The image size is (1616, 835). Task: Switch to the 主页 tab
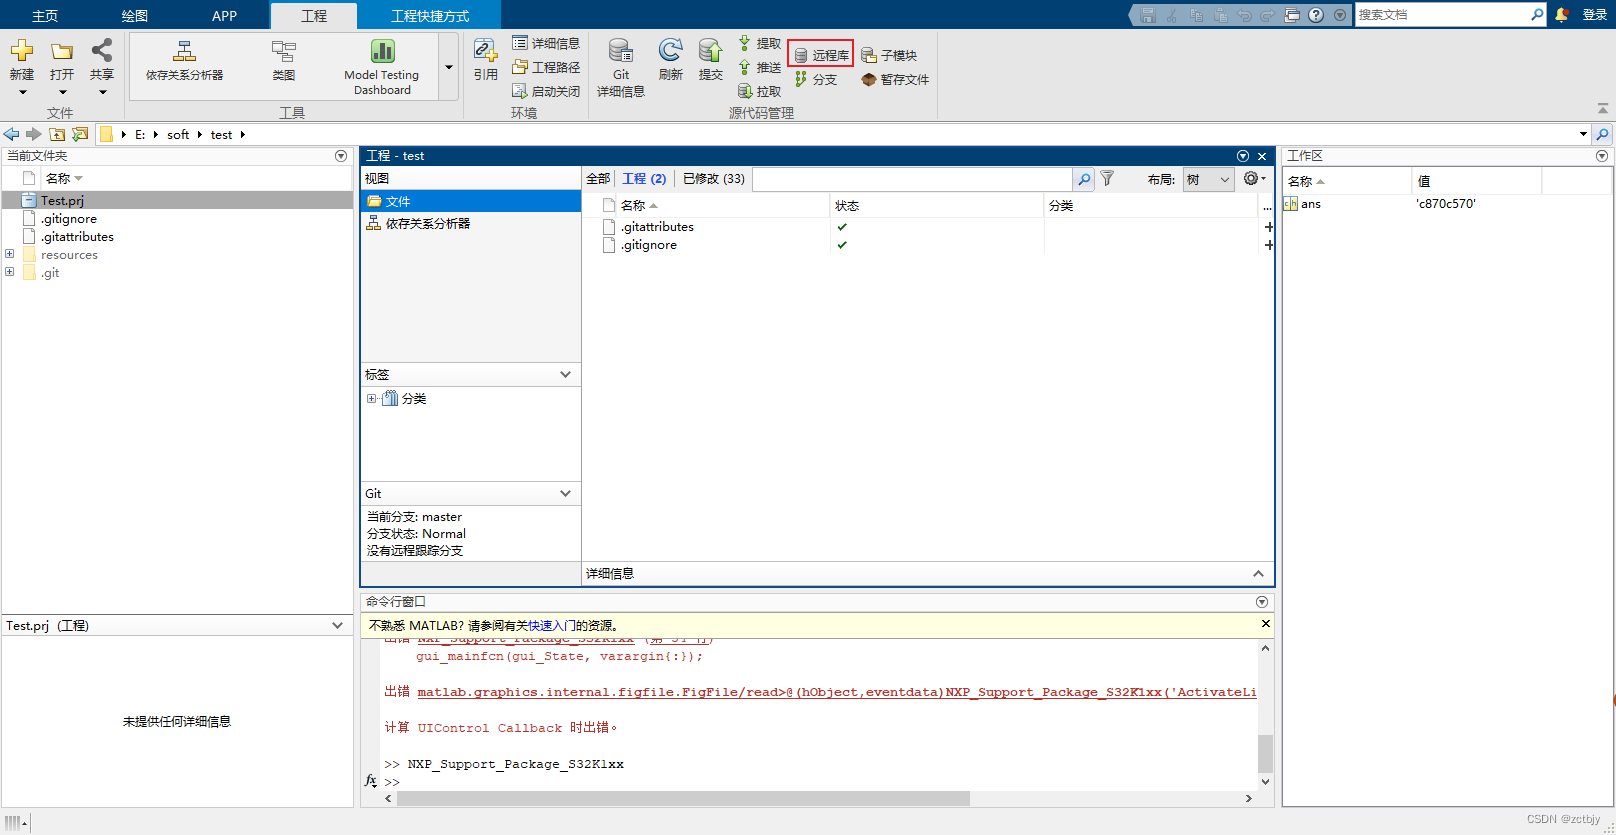45,15
